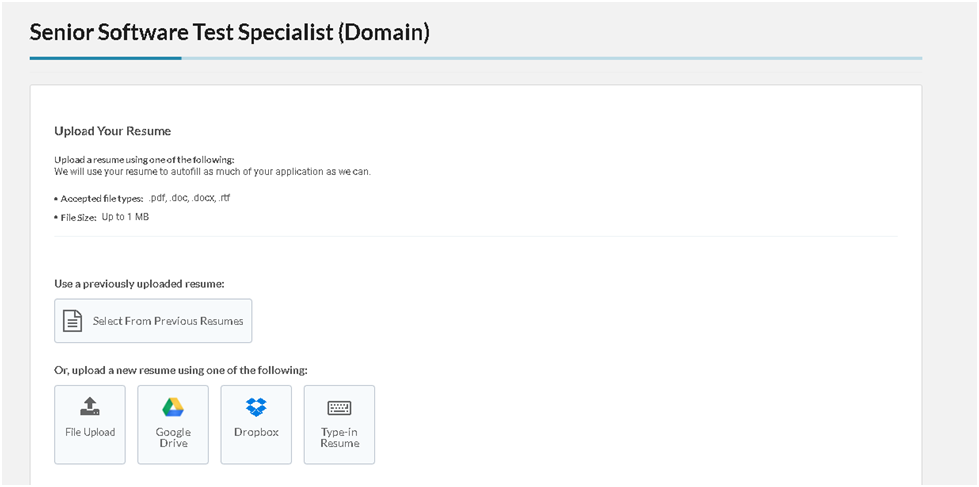Screen dimensions: 979x487
Task: Click the keyboard icon for Type-in Resume
Action: click(x=339, y=408)
